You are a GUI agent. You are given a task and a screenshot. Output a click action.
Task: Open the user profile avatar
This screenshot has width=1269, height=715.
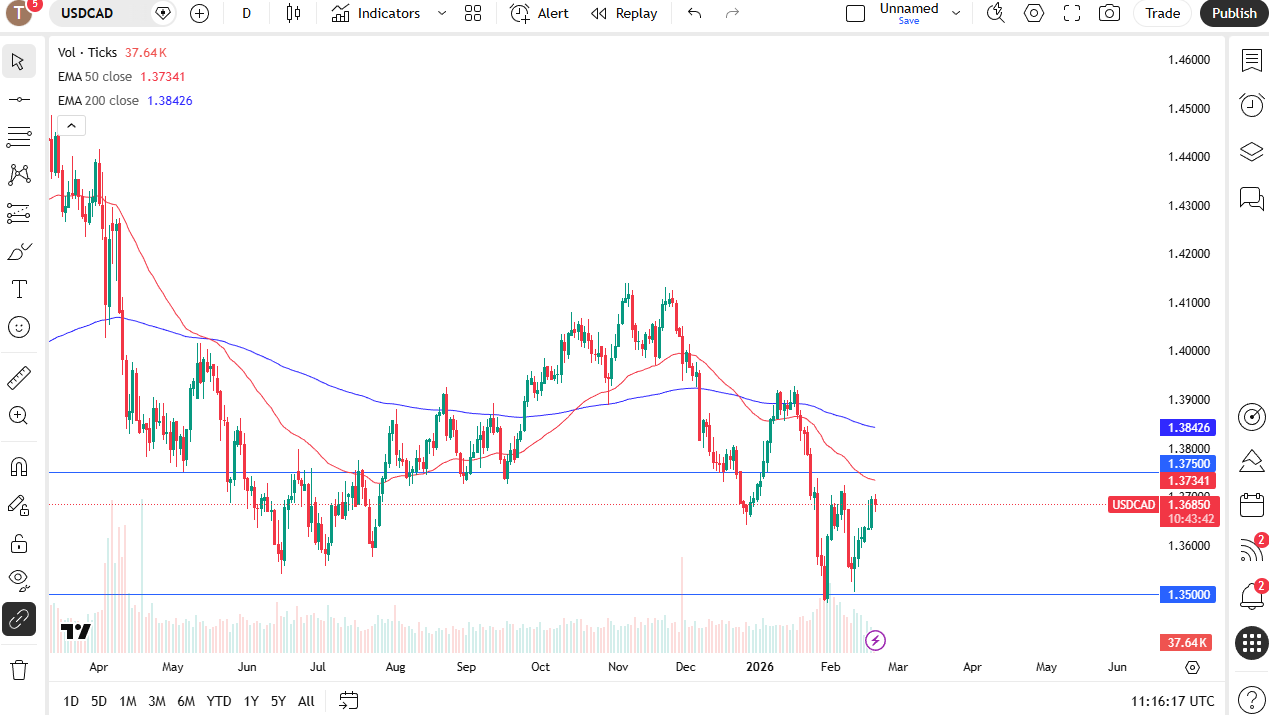(19, 13)
